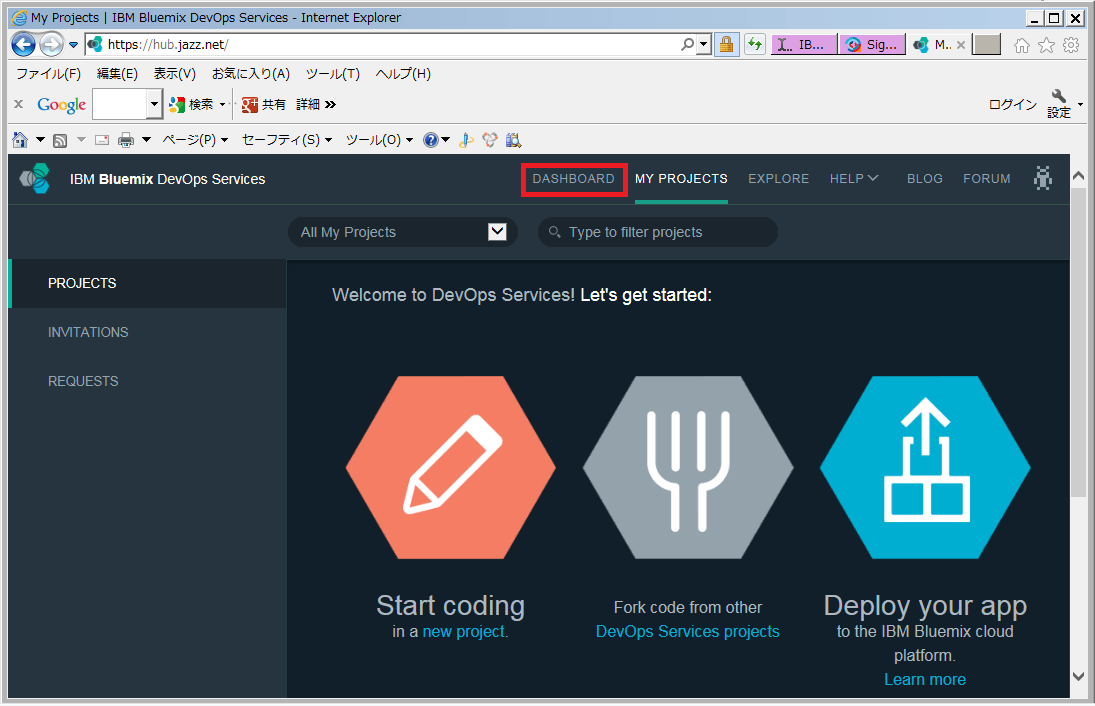
Task: Open the All My Projects dropdown
Action: point(403,232)
